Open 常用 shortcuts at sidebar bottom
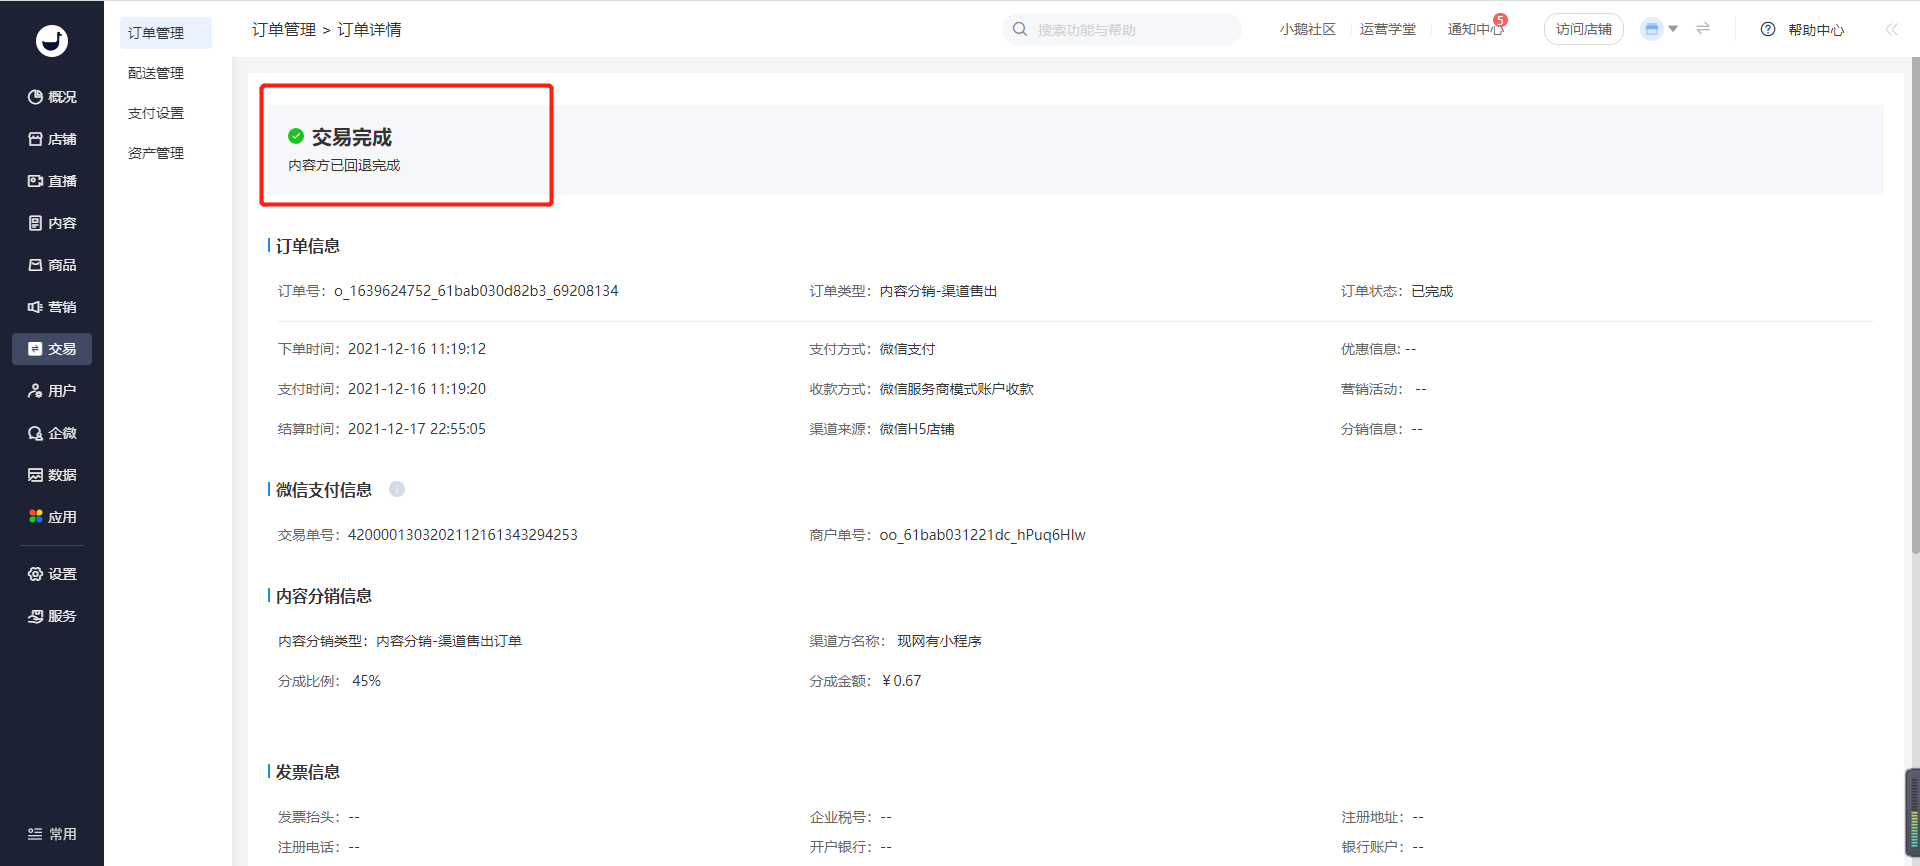Image resolution: width=1920 pixels, height=866 pixels. click(x=52, y=834)
